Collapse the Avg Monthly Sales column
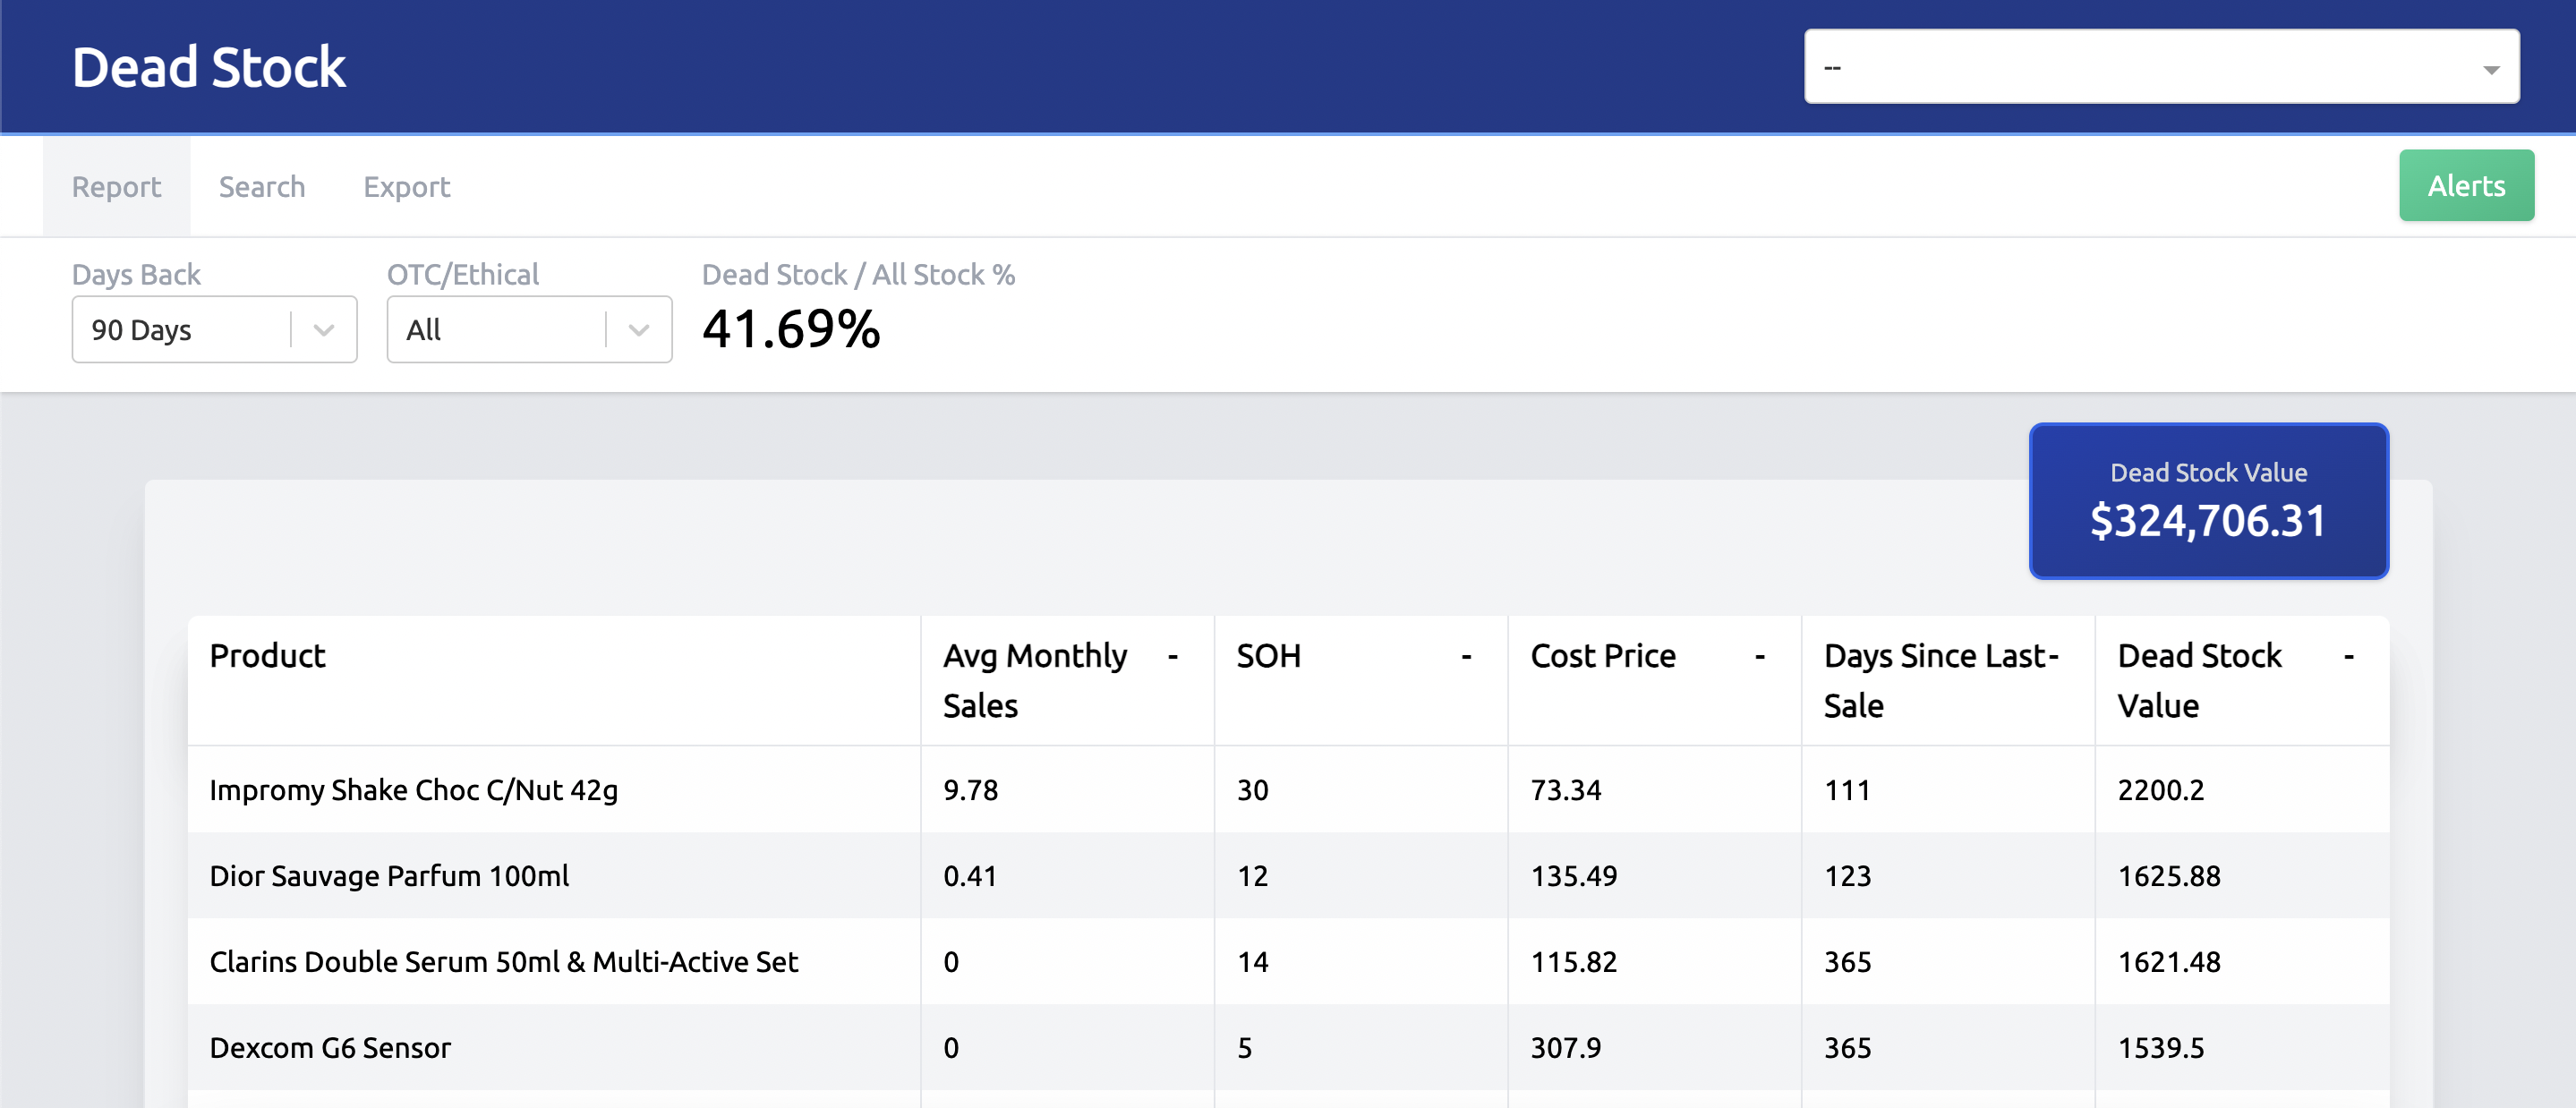The image size is (2576, 1108). (1173, 657)
